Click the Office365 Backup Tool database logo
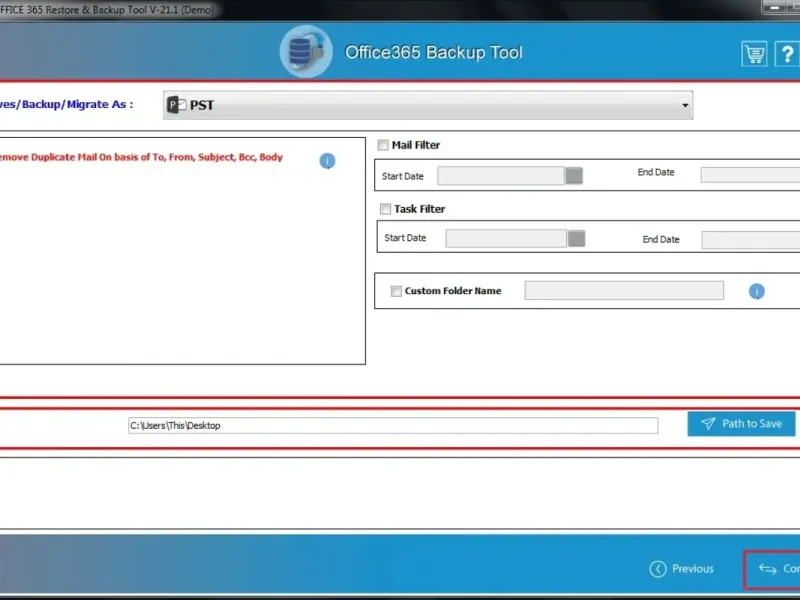 (x=306, y=52)
